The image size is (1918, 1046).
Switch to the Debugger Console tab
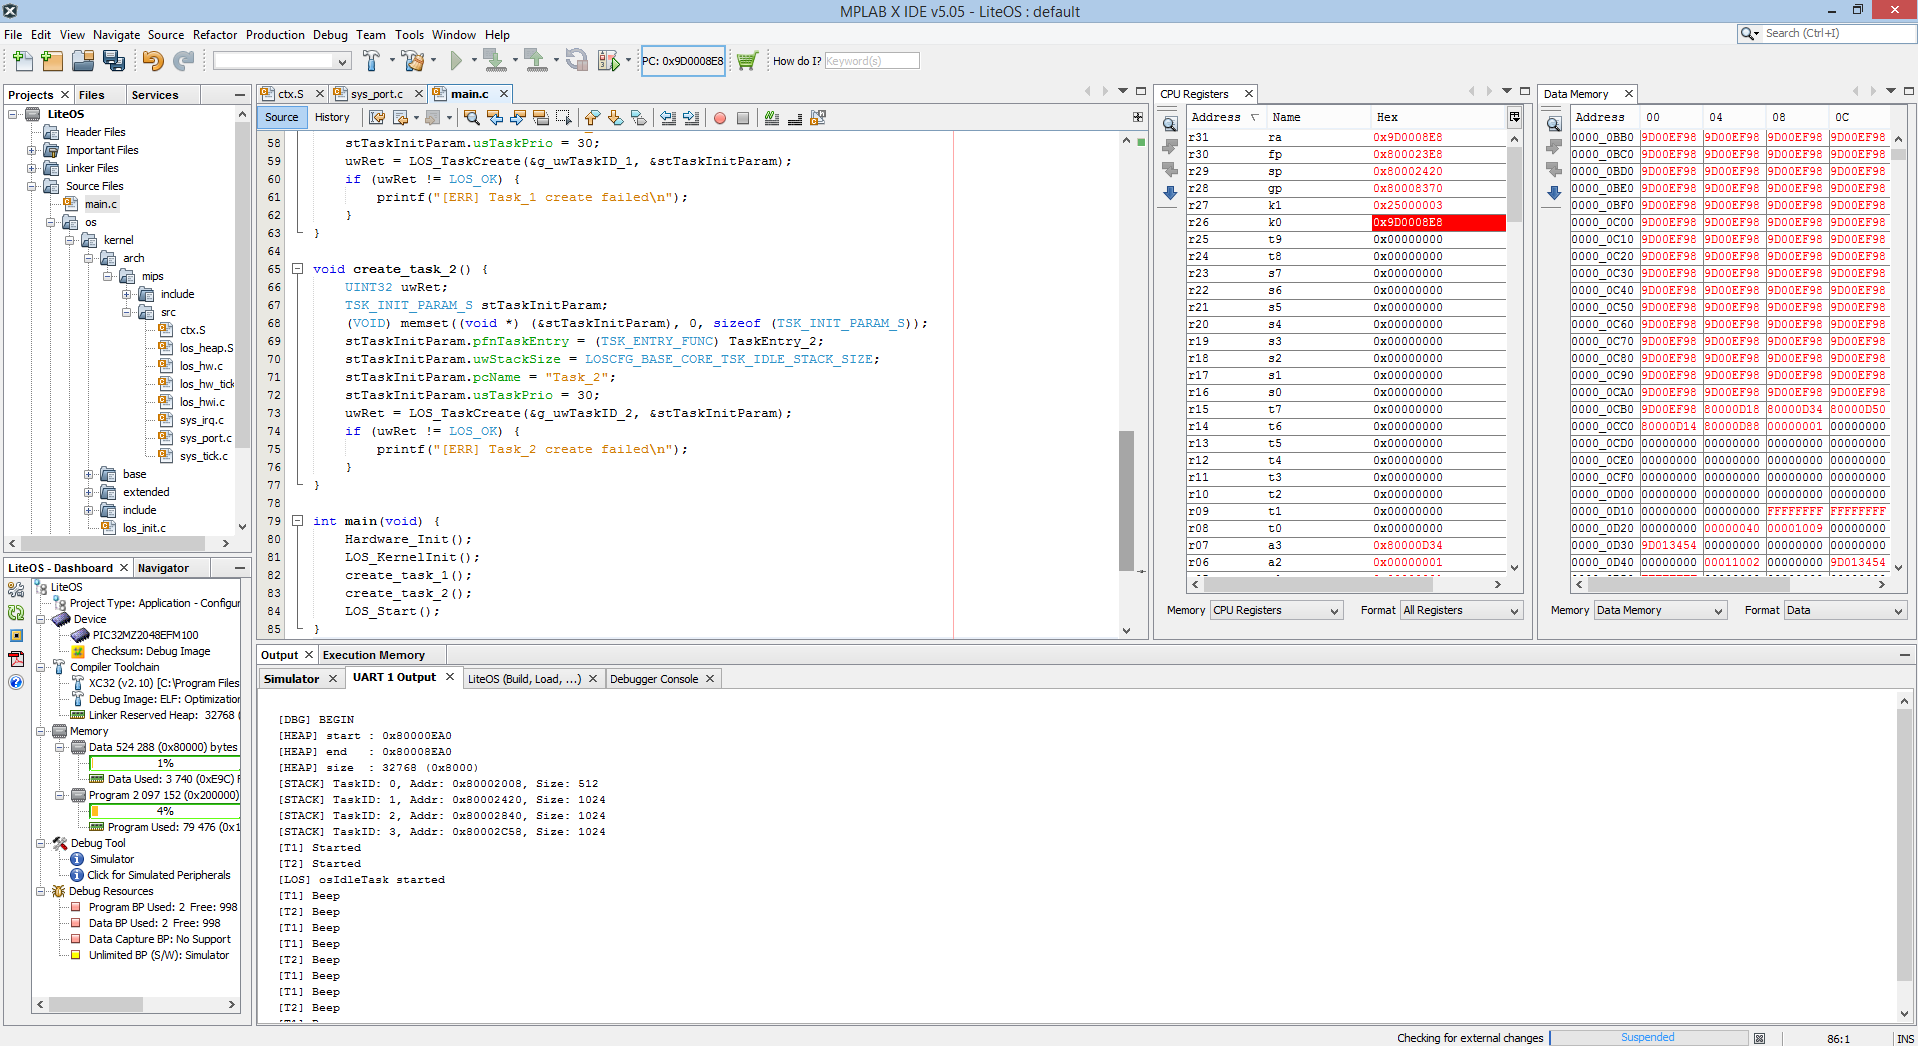pos(653,679)
